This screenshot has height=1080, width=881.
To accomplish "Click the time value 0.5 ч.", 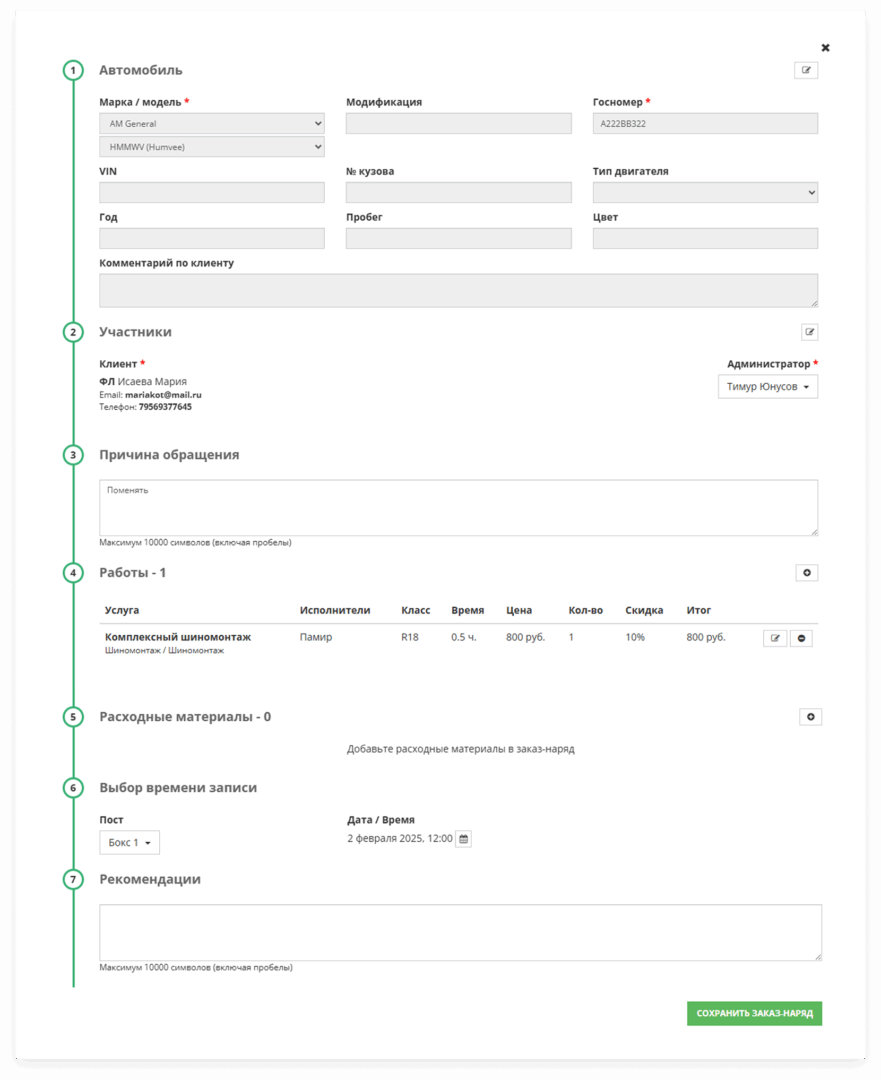I will (464, 637).
